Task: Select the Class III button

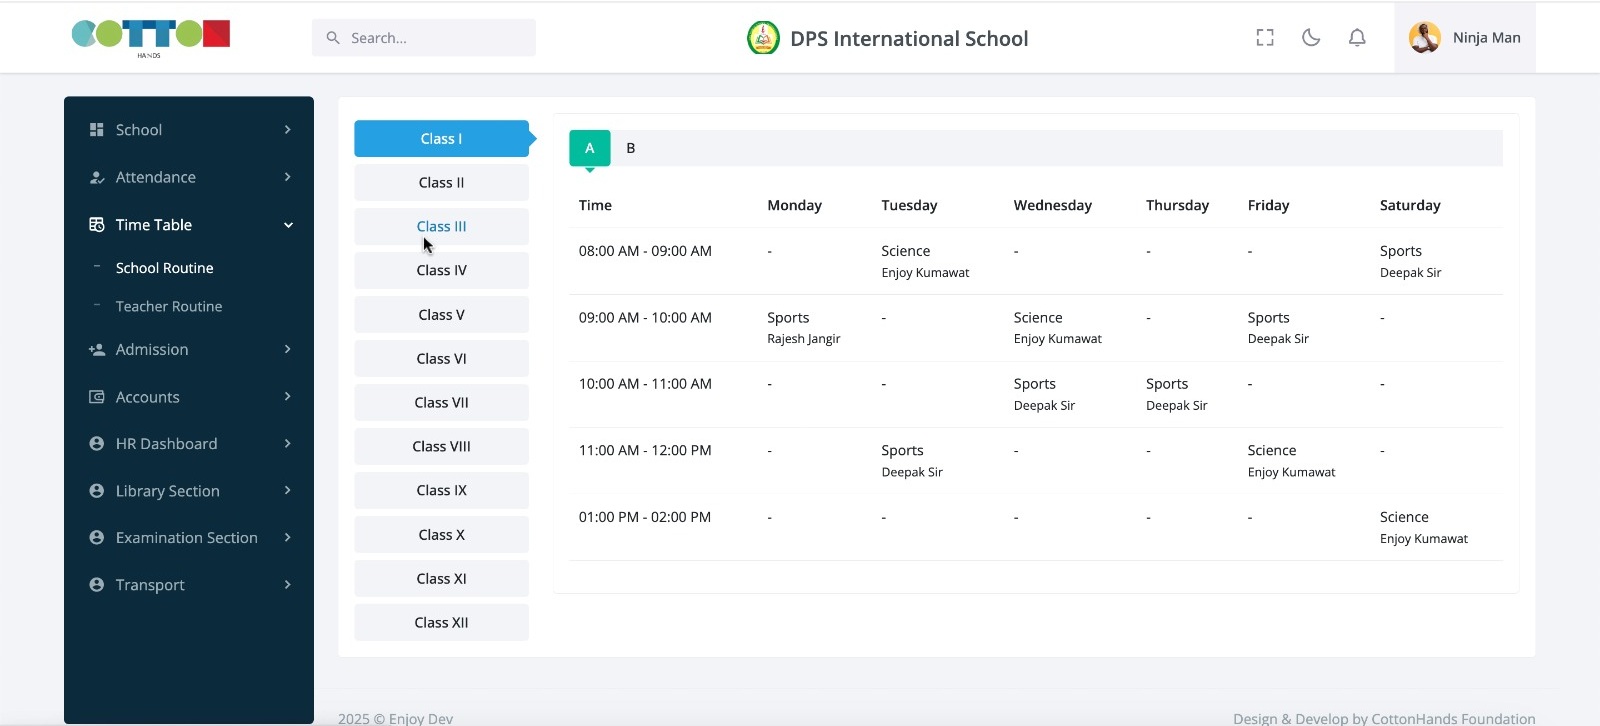Action: (441, 227)
